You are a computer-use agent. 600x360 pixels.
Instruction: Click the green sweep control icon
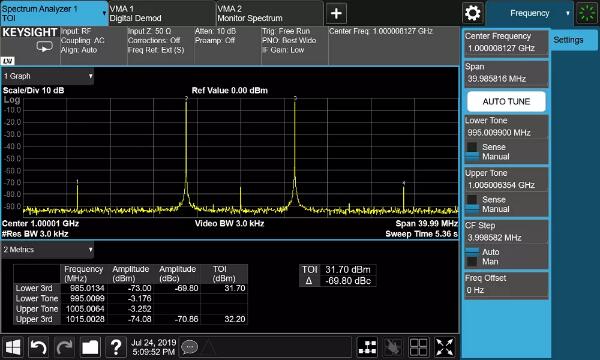pos(587,13)
